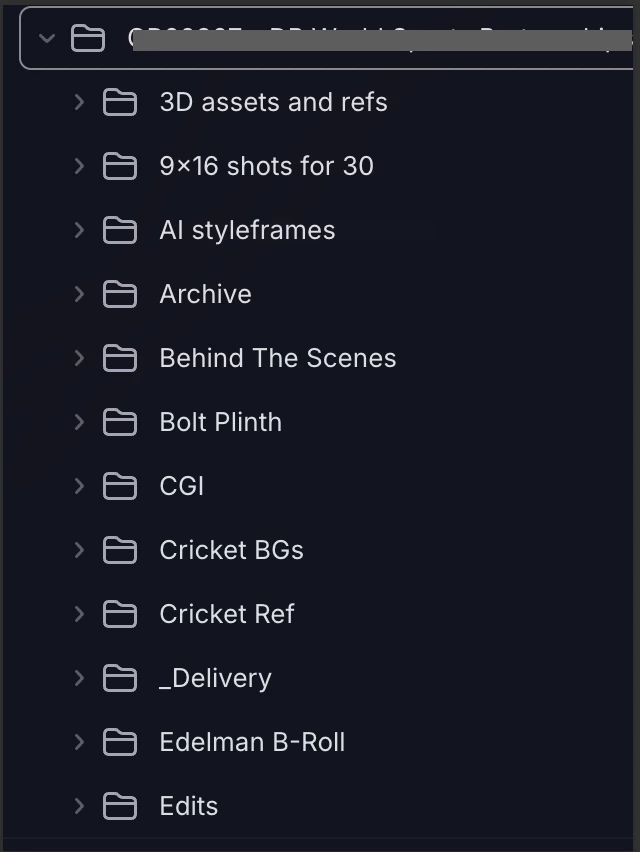Collapse the top-level project folder chevron
Screen dimensions: 640x852
(x=47, y=39)
